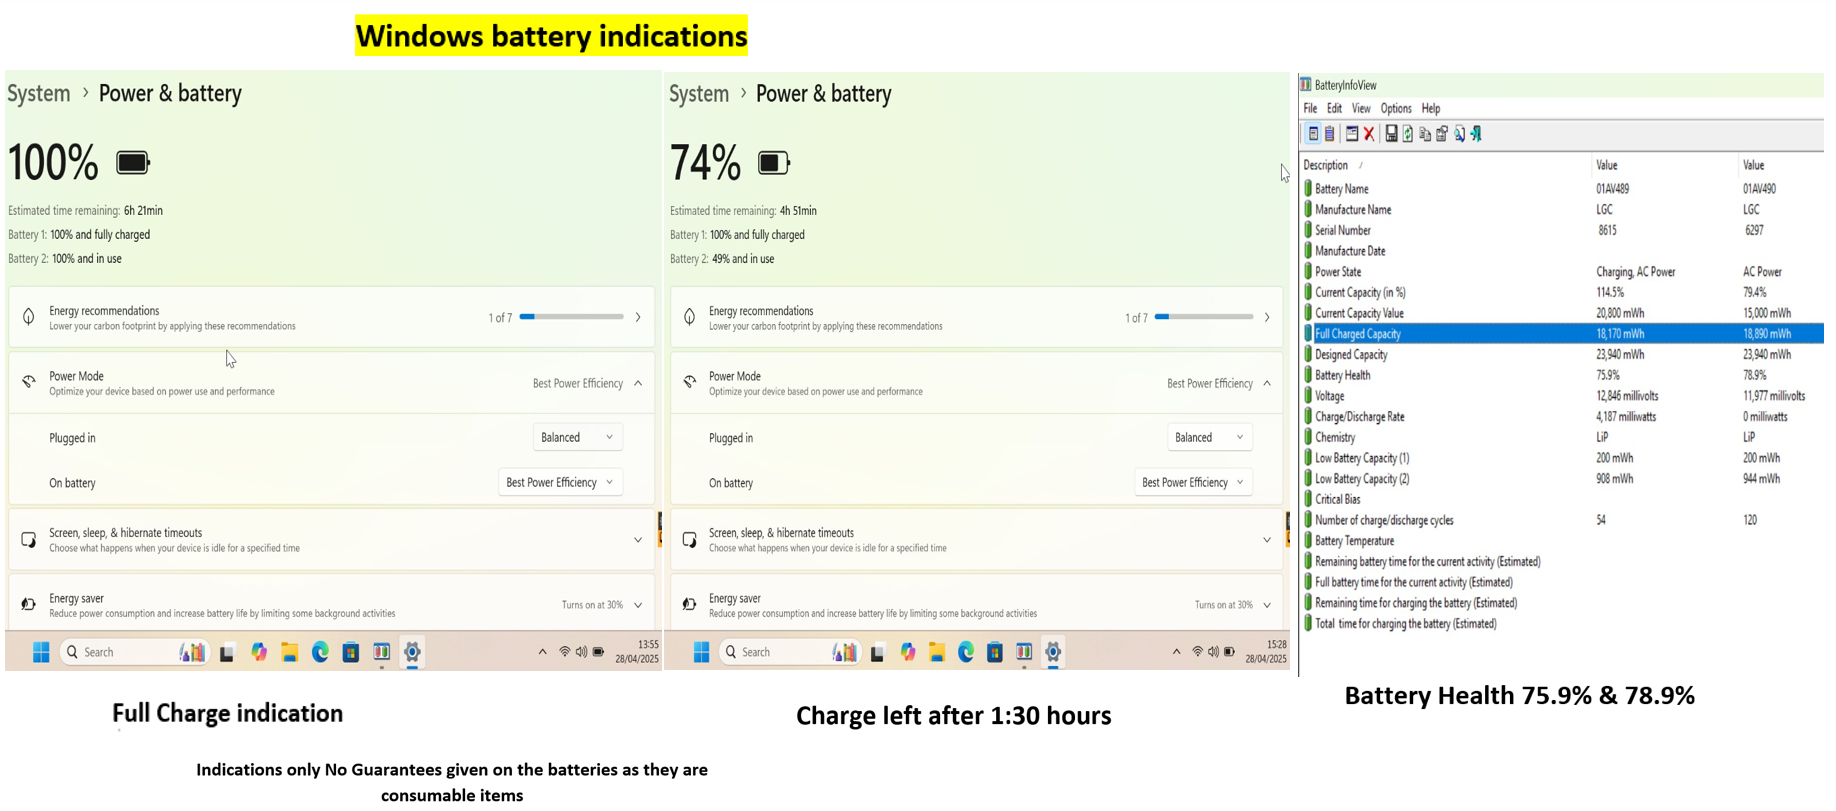Image resolution: width=1836 pixels, height=811 pixels.
Task: Click the Find magnifier icon in BatteryInfoView toolbar
Action: click(x=1460, y=133)
